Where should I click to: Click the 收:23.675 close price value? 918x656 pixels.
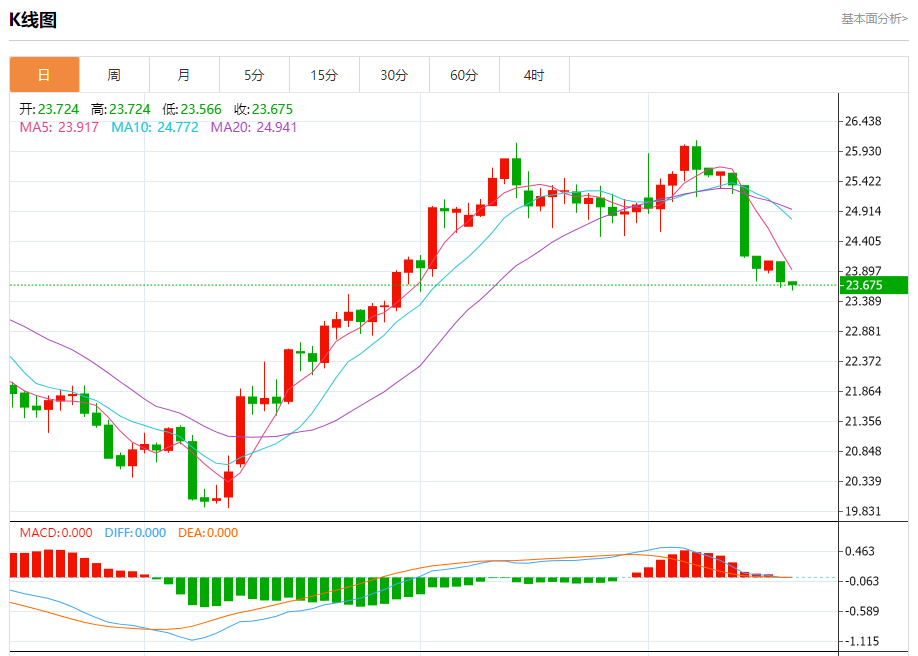tap(263, 110)
